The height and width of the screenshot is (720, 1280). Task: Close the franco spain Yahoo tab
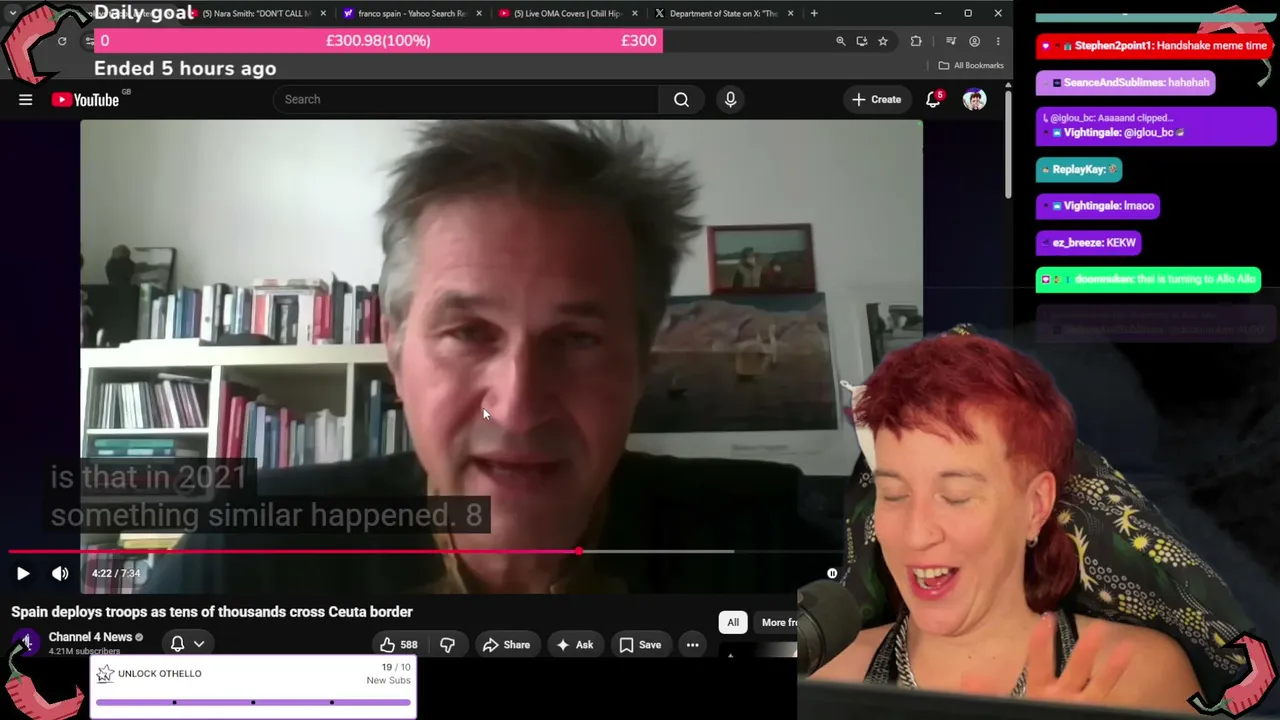(479, 13)
